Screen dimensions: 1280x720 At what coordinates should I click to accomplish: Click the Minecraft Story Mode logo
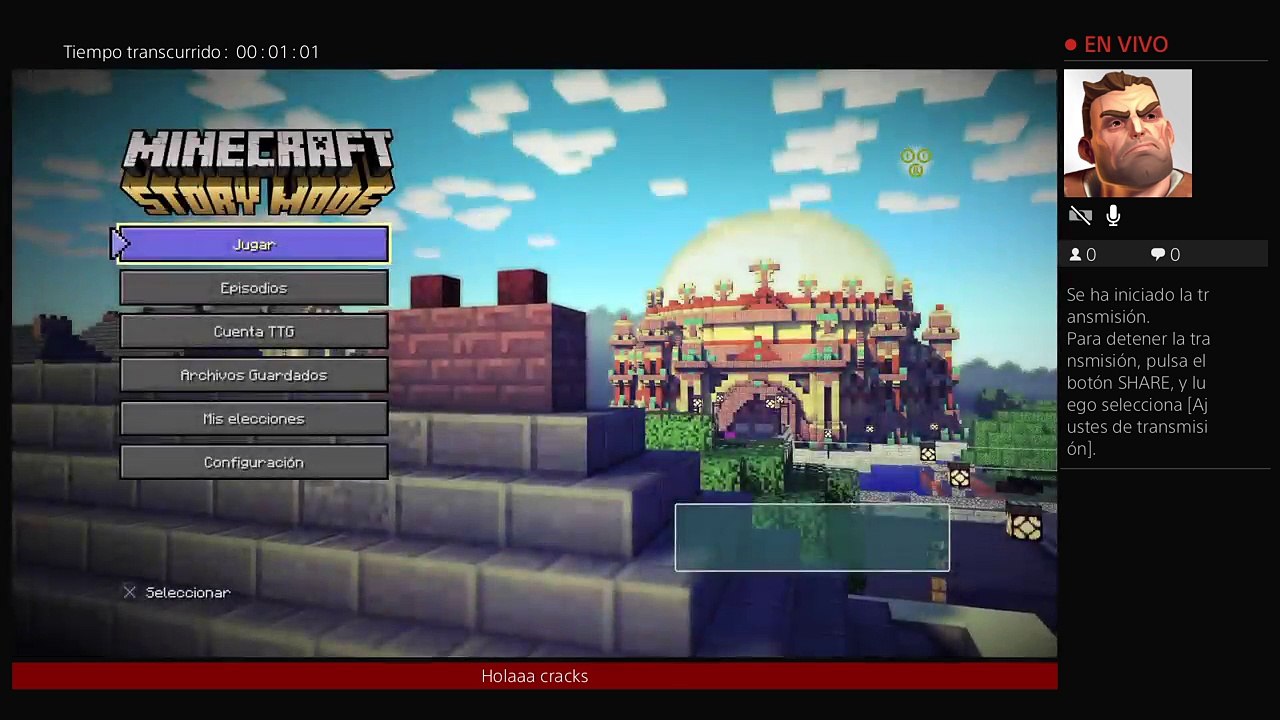(x=257, y=172)
